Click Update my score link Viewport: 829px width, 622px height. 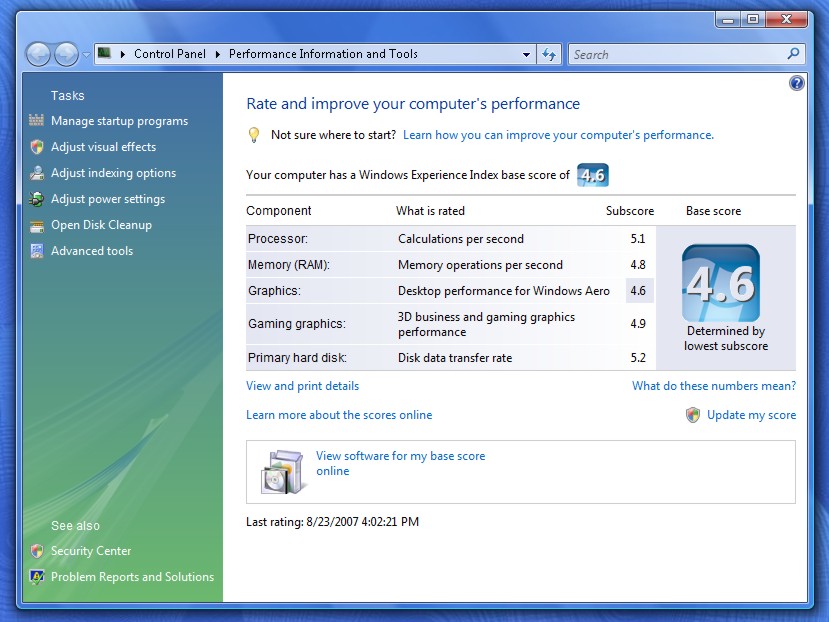pos(752,415)
